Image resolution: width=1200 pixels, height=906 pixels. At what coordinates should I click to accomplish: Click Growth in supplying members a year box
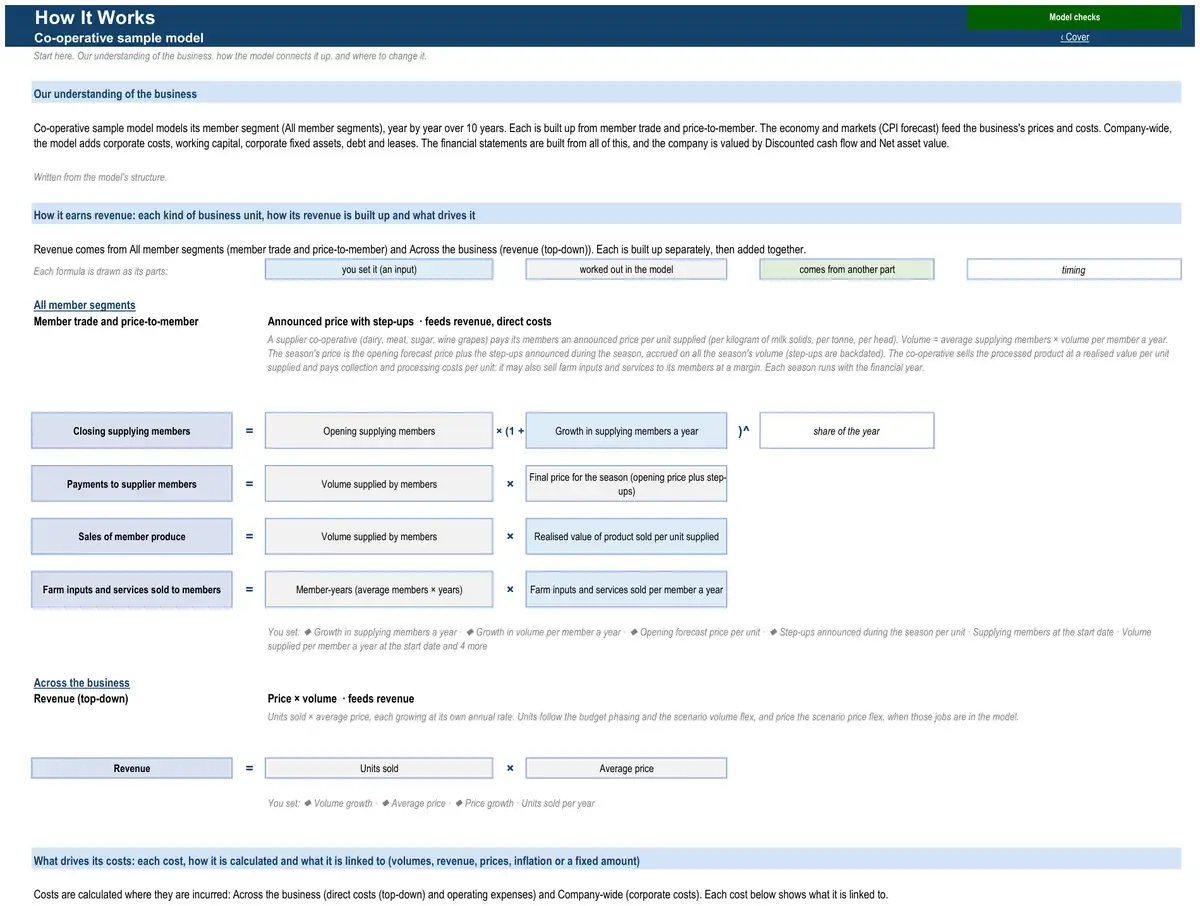coord(626,431)
